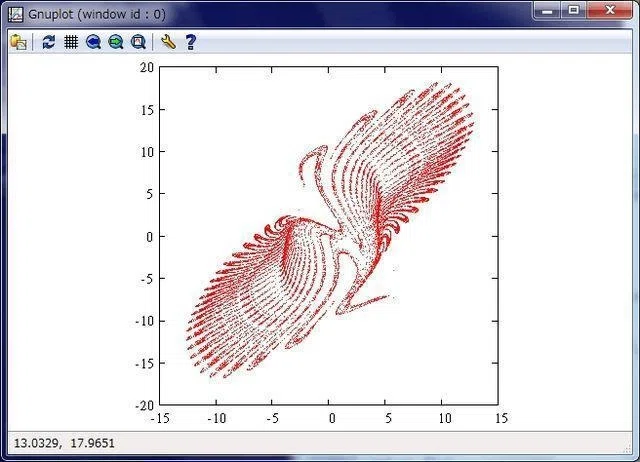This screenshot has height=462, width=640.
Task: Open the Gnuplot title bar system menu icon
Action: [x=16, y=15]
